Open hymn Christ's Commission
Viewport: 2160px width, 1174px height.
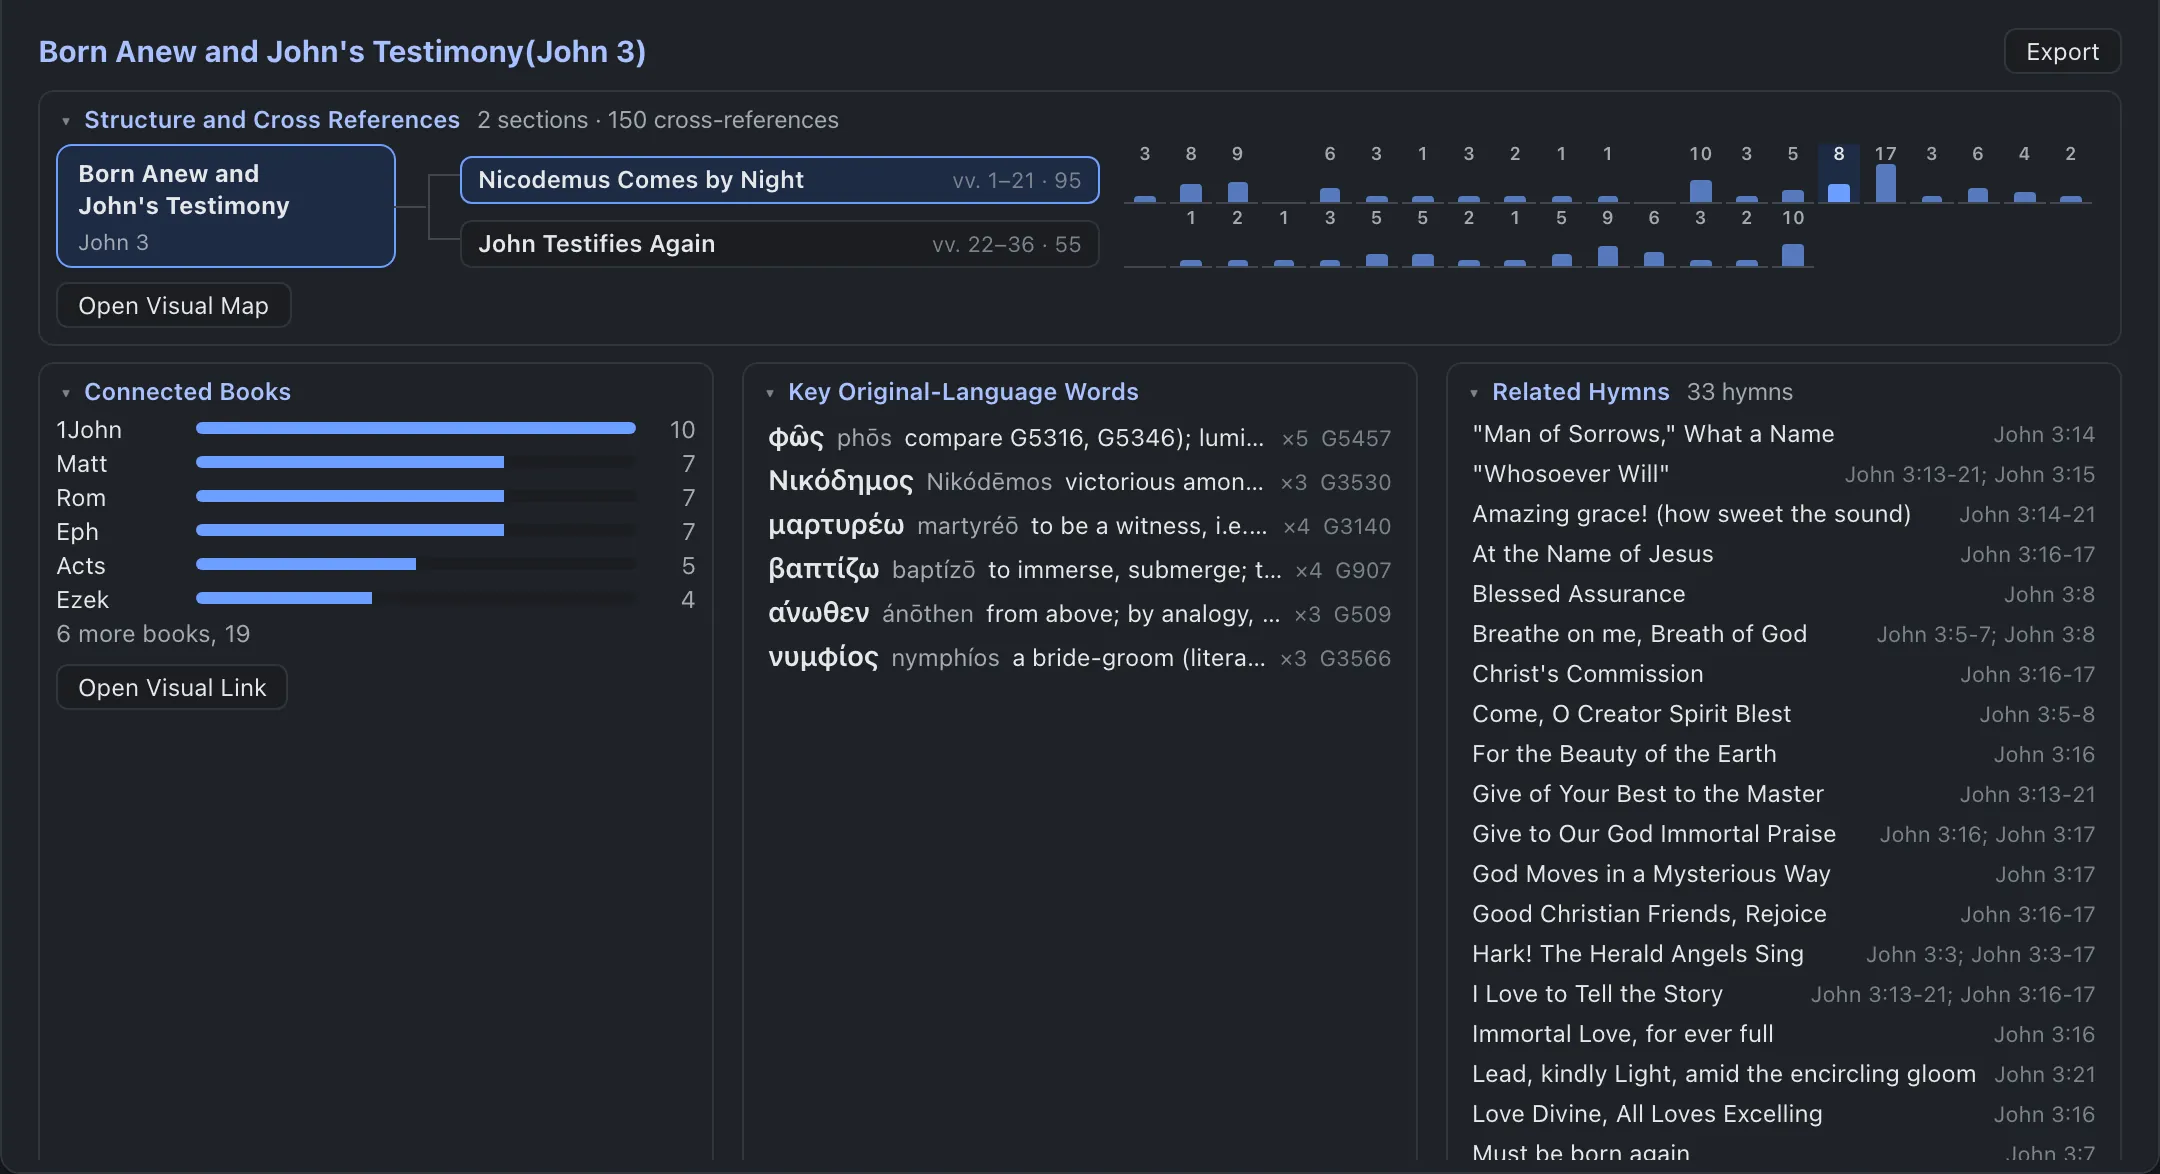point(1783,674)
